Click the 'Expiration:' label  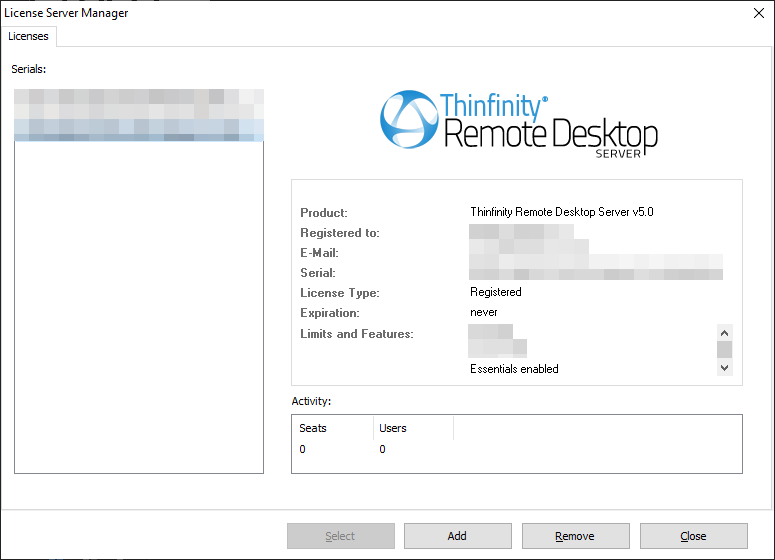[330, 313]
